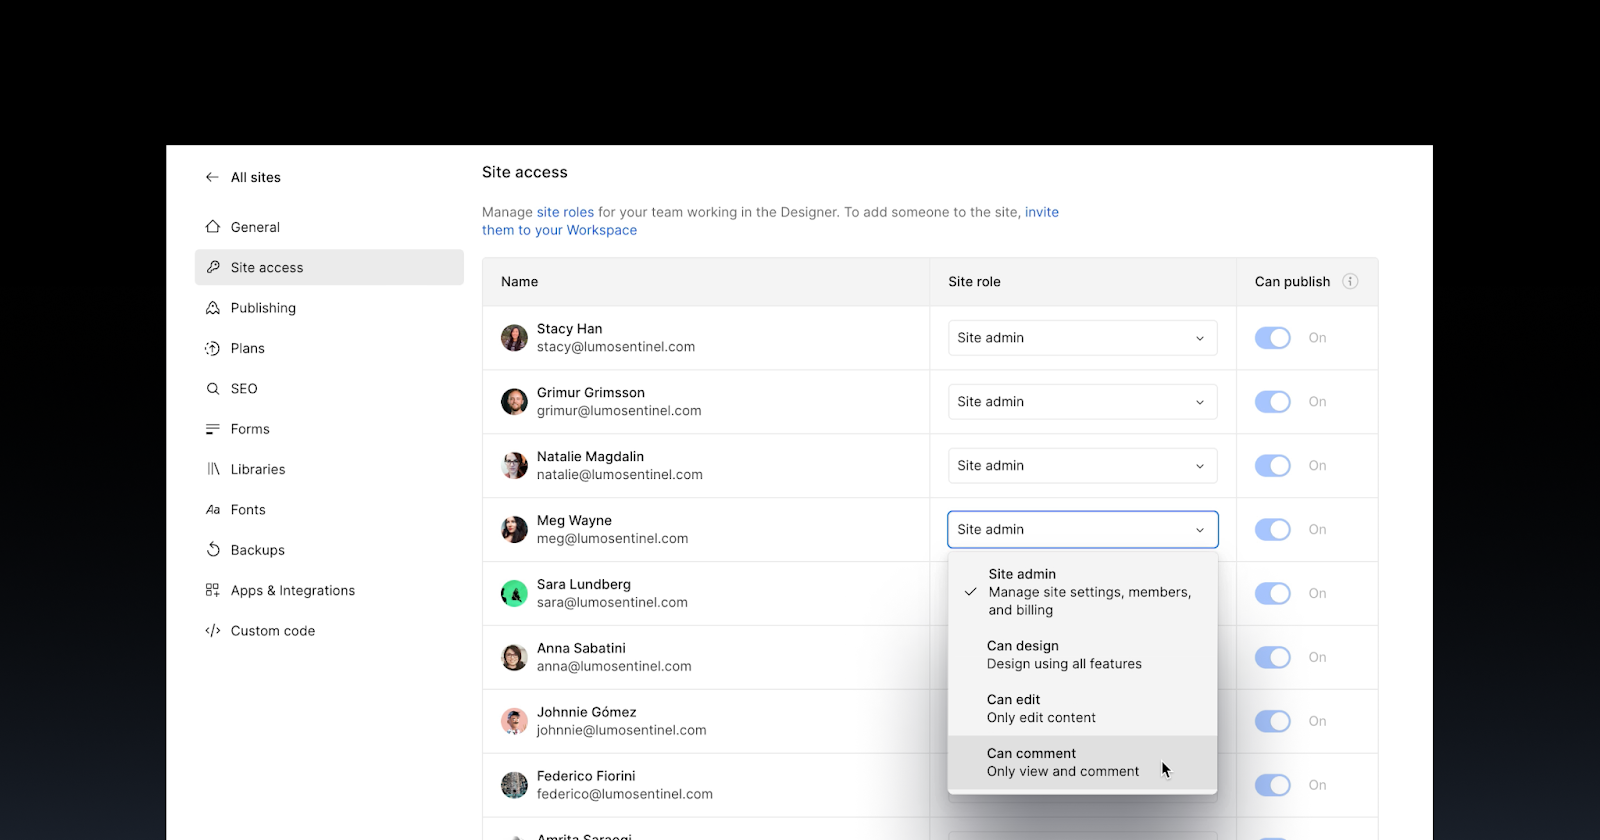Collapse Meg Wayne's open role dropdown
The image size is (1600, 840).
1082,530
